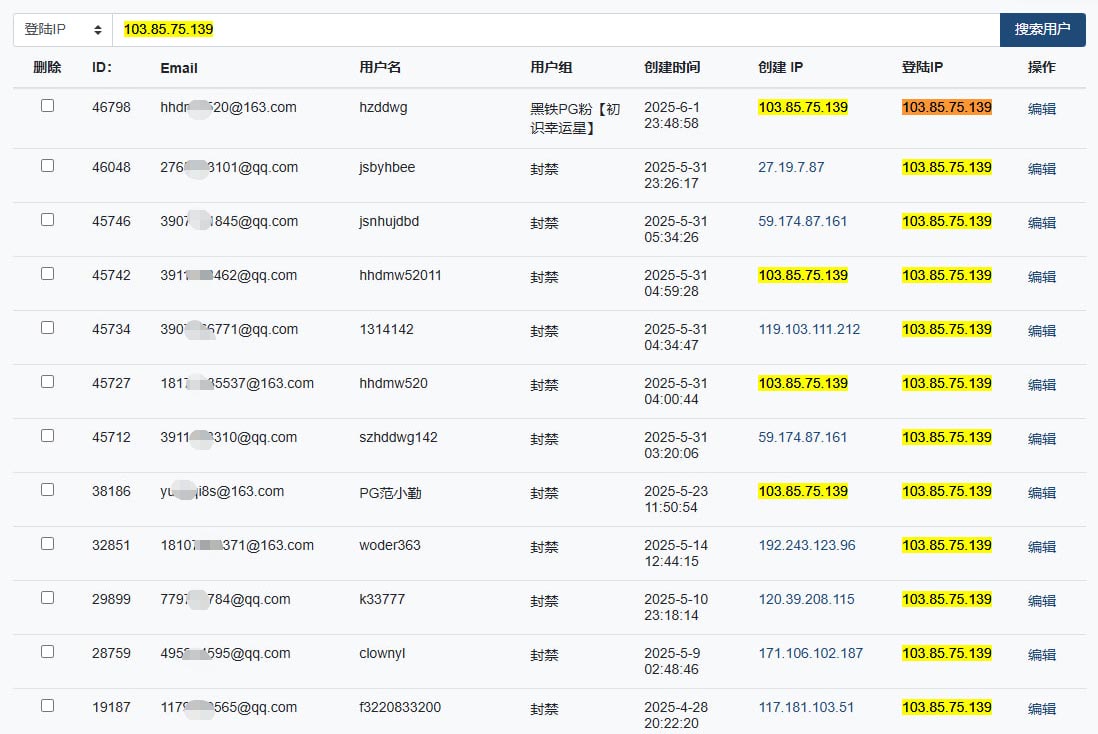Tick the checkbox for ID 45734
This screenshot has height=734, width=1098.
[x=48, y=328]
